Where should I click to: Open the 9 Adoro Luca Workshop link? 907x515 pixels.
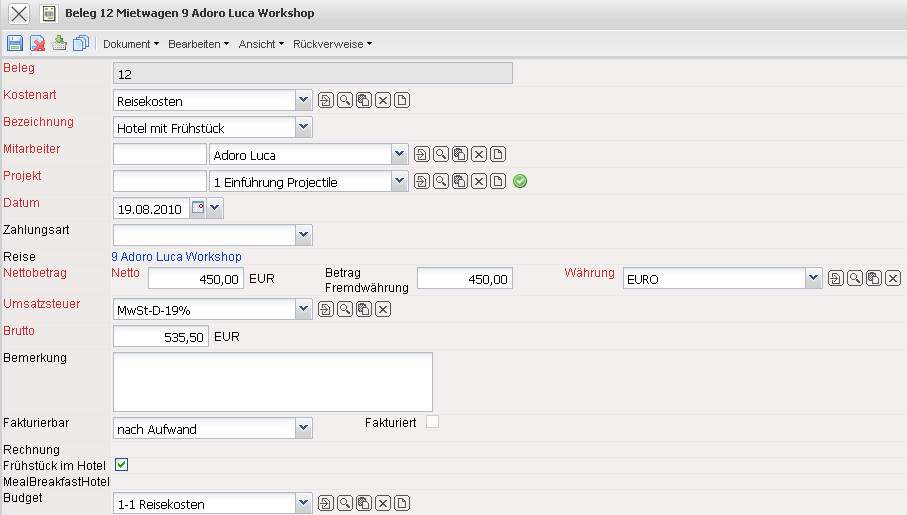pyautogui.click(x=176, y=257)
